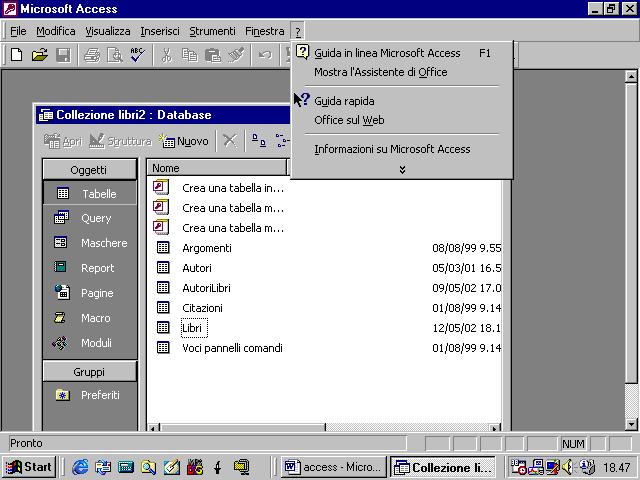This screenshot has width=640, height=480.
Task: Click the vertical scrollbar down arrow
Action: pyautogui.click(x=631, y=424)
